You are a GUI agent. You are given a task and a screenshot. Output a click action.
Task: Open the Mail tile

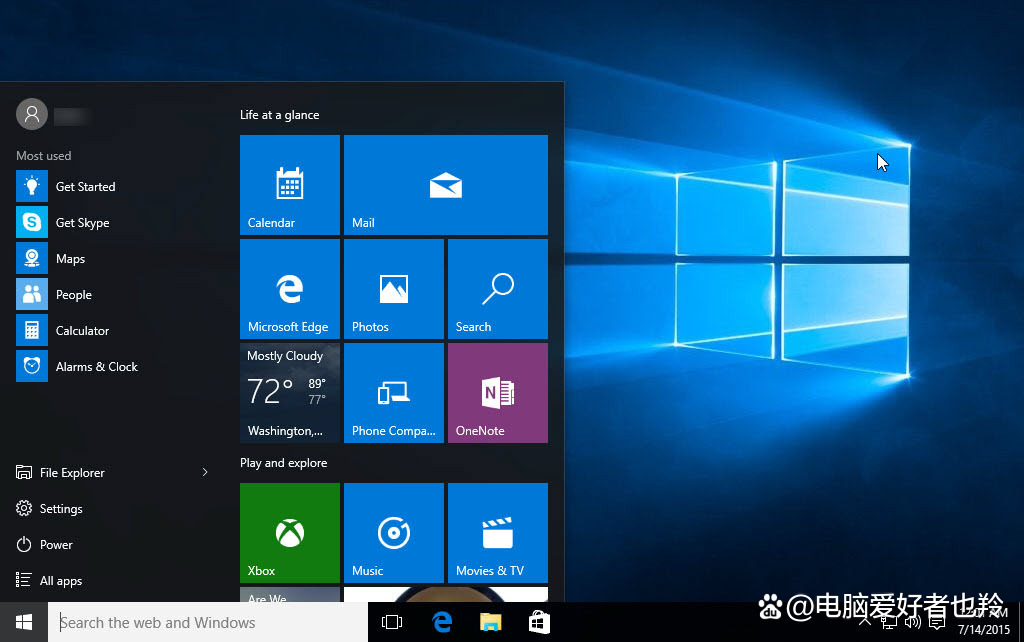tap(446, 185)
